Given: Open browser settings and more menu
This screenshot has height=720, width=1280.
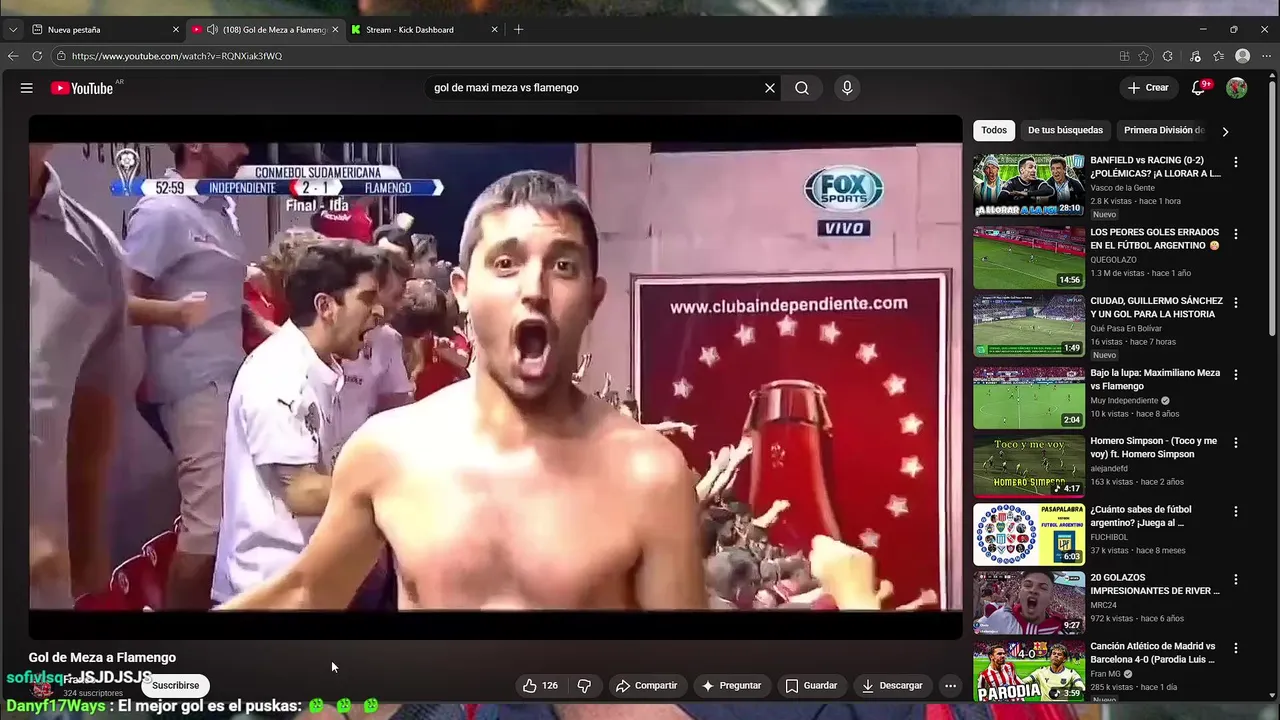Looking at the screenshot, I should coord(1267,56).
